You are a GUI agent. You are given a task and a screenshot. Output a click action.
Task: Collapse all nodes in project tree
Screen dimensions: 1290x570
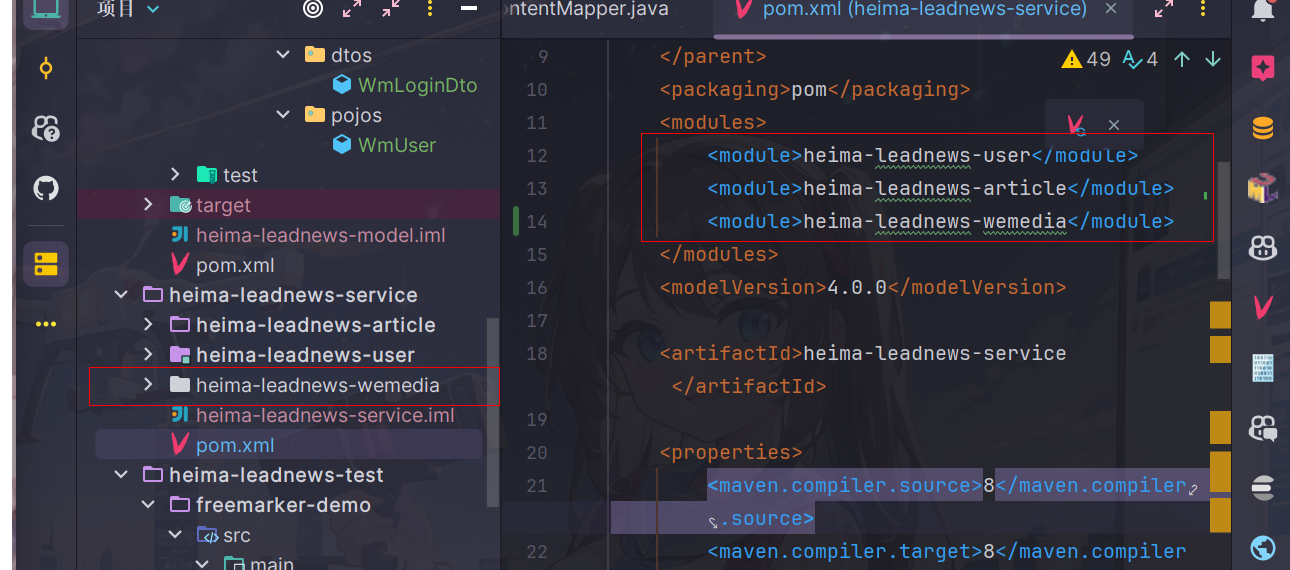pyautogui.click(x=391, y=9)
